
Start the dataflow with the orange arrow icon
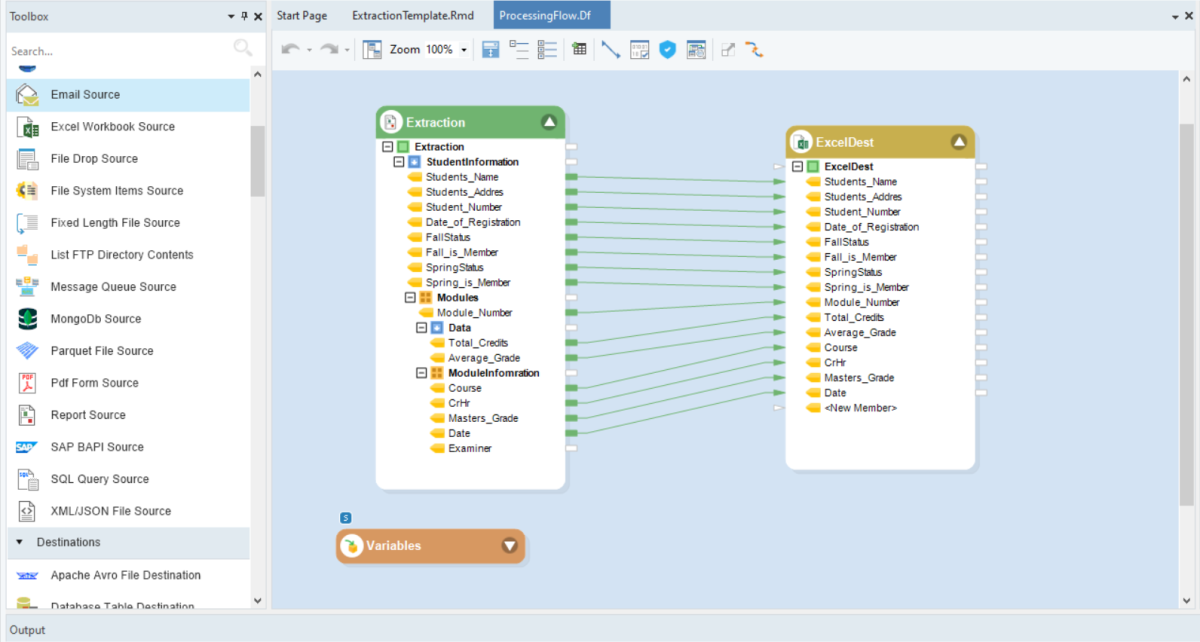coord(755,48)
